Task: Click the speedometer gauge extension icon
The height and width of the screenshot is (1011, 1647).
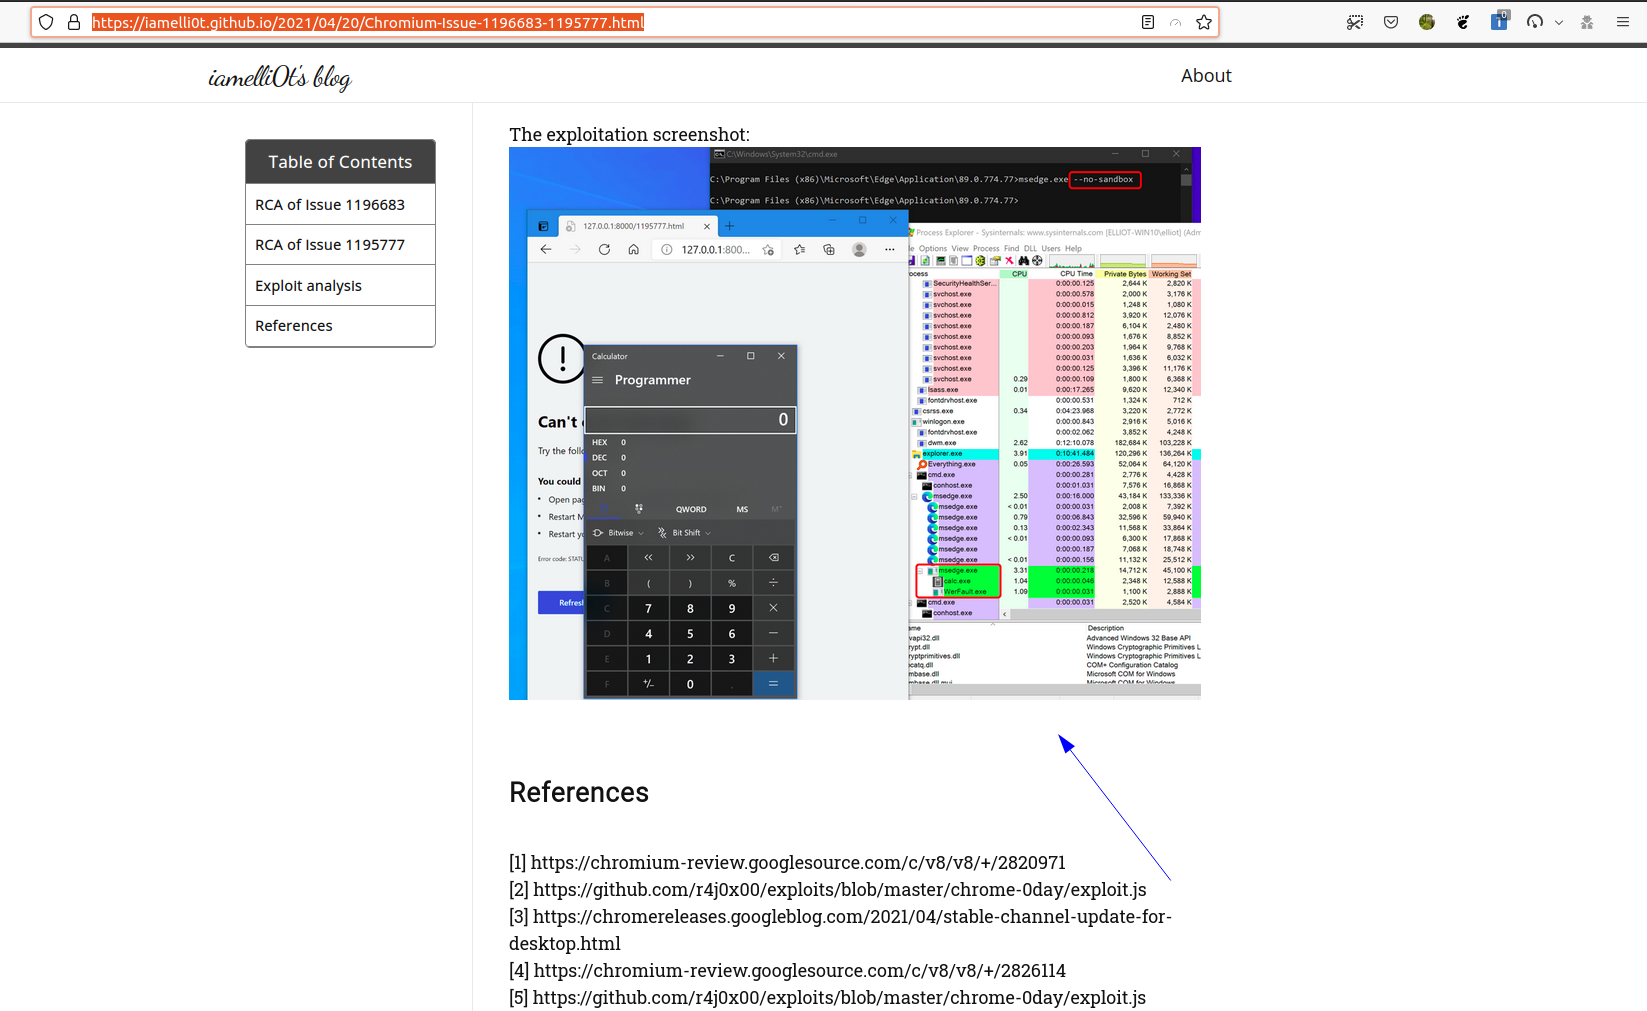Action: point(1533,21)
